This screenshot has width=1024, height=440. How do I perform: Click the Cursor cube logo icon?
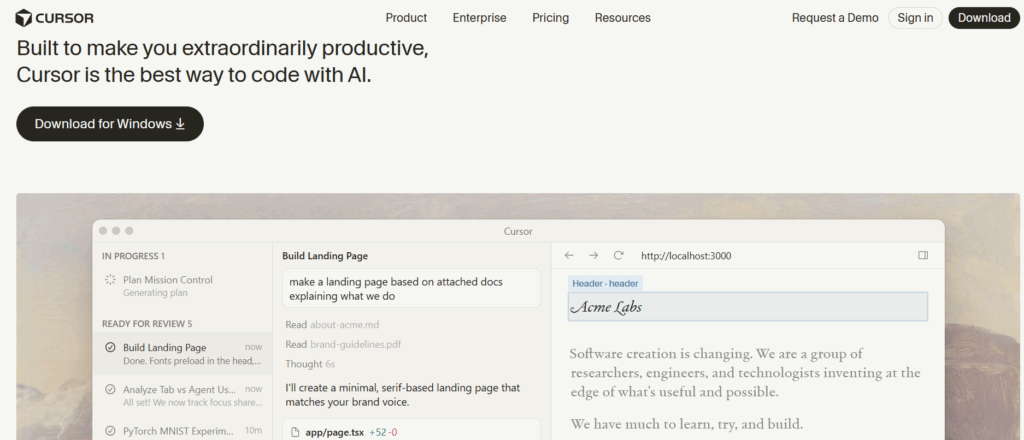pos(24,18)
